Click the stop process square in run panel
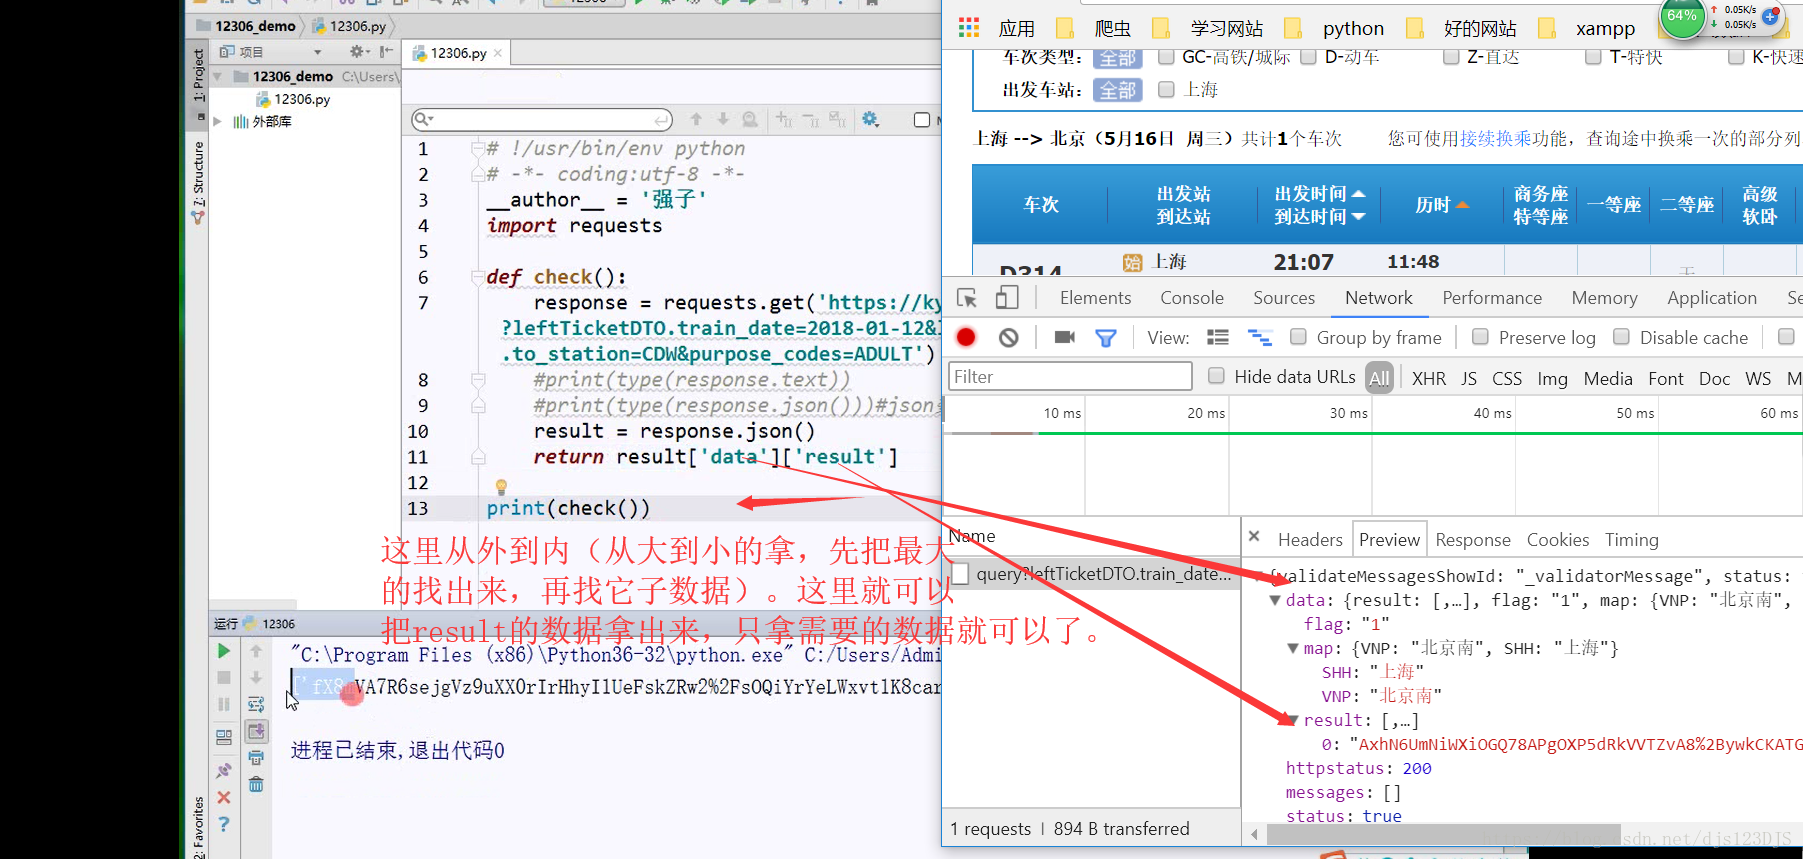 pyautogui.click(x=224, y=678)
